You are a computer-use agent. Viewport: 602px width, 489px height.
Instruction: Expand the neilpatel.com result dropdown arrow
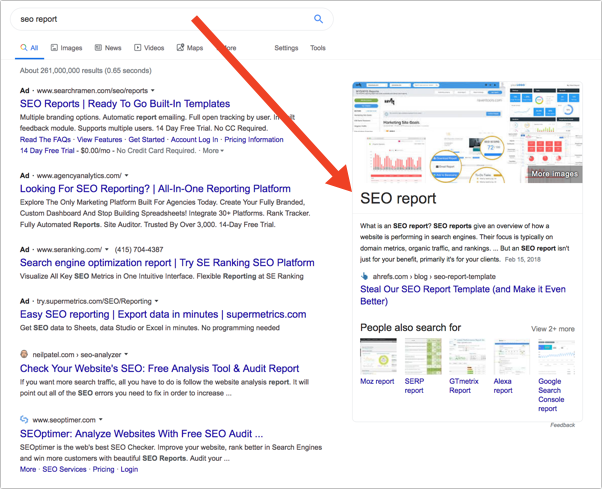(x=126, y=354)
